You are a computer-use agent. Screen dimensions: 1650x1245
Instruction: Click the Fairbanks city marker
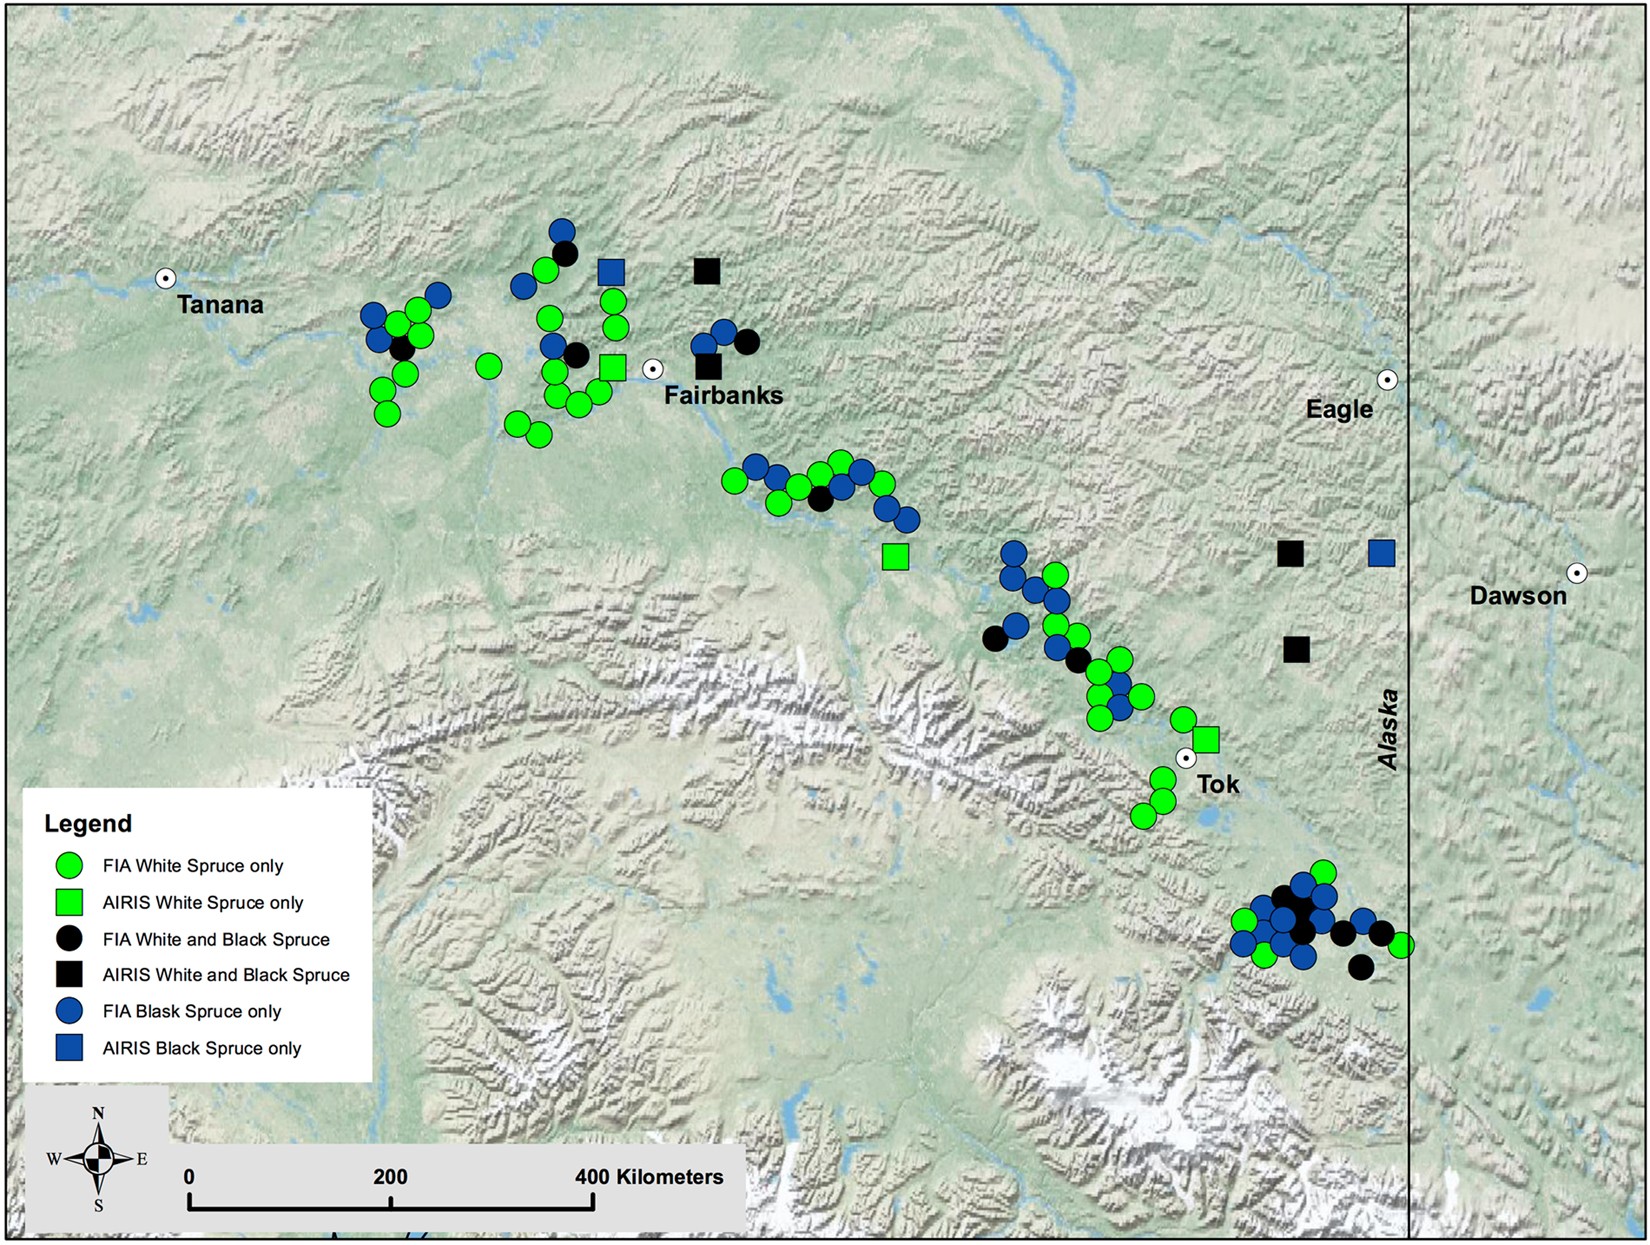point(653,369)
